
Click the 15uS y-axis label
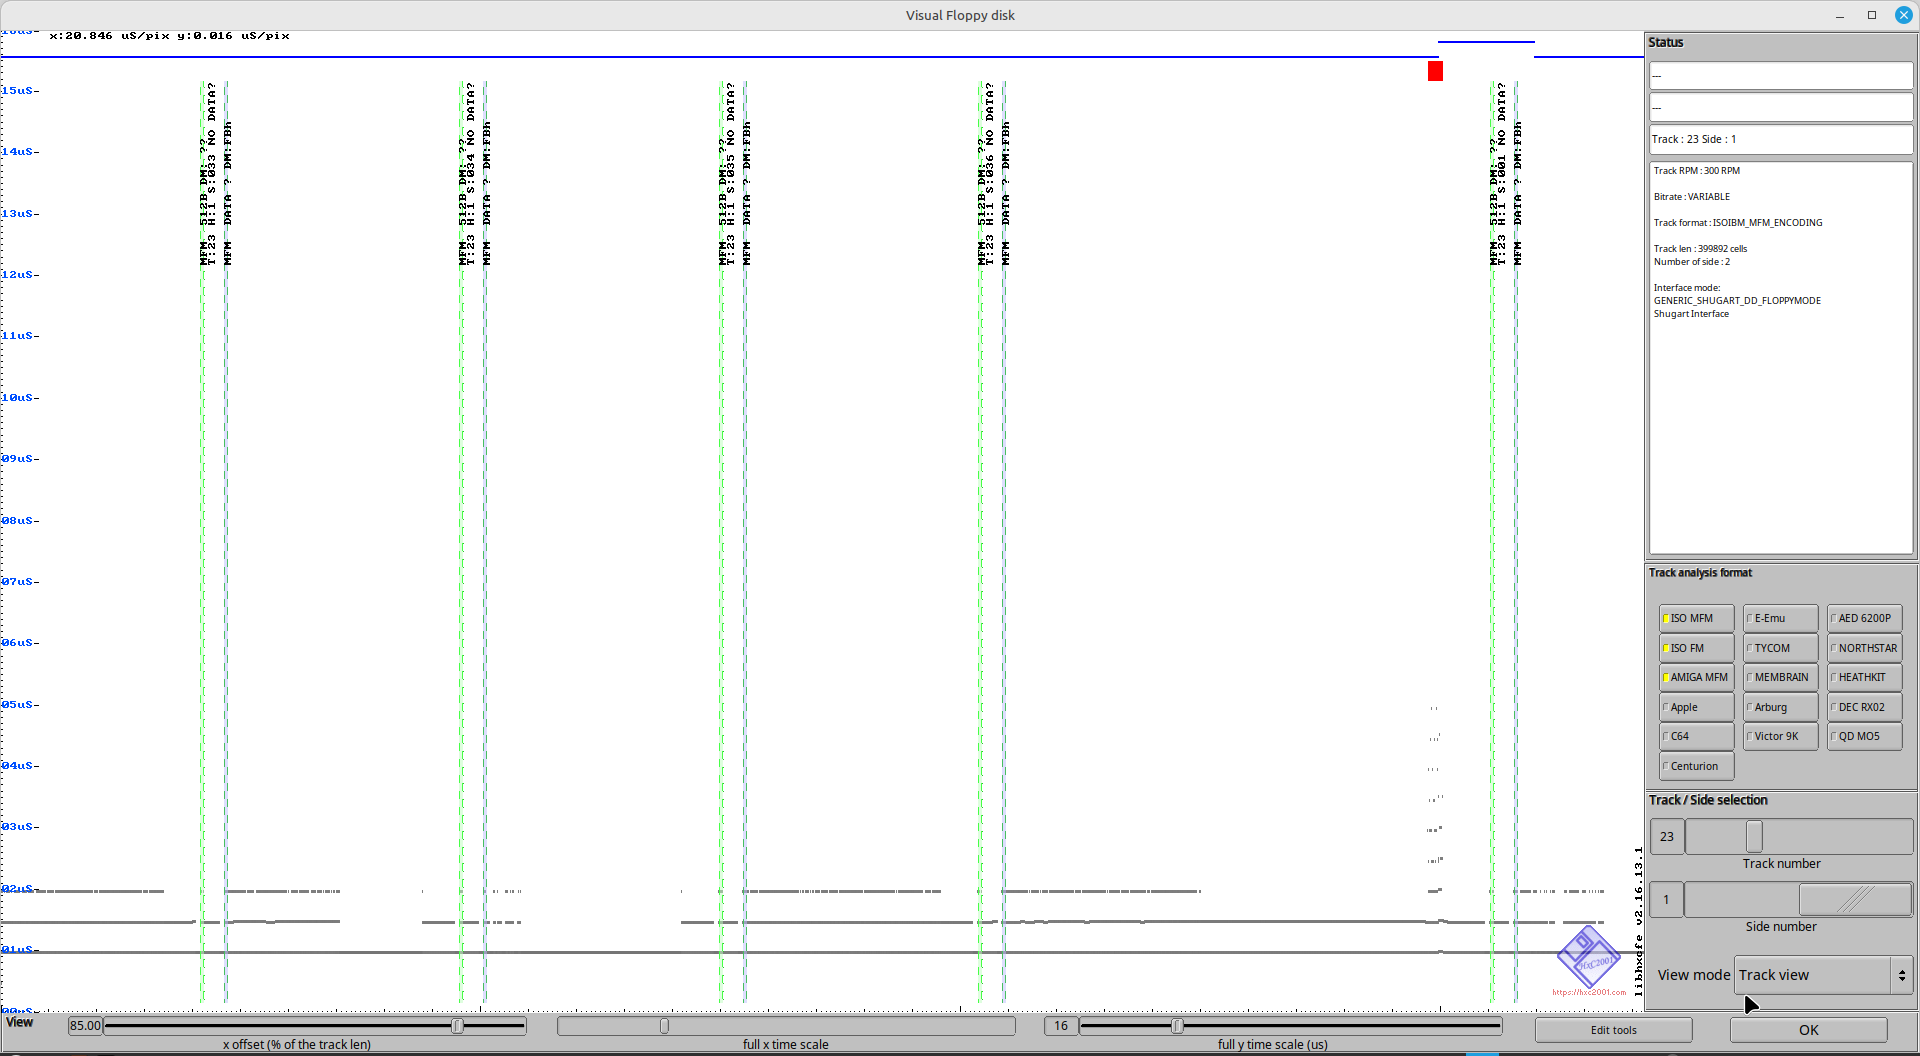(20, 91)
